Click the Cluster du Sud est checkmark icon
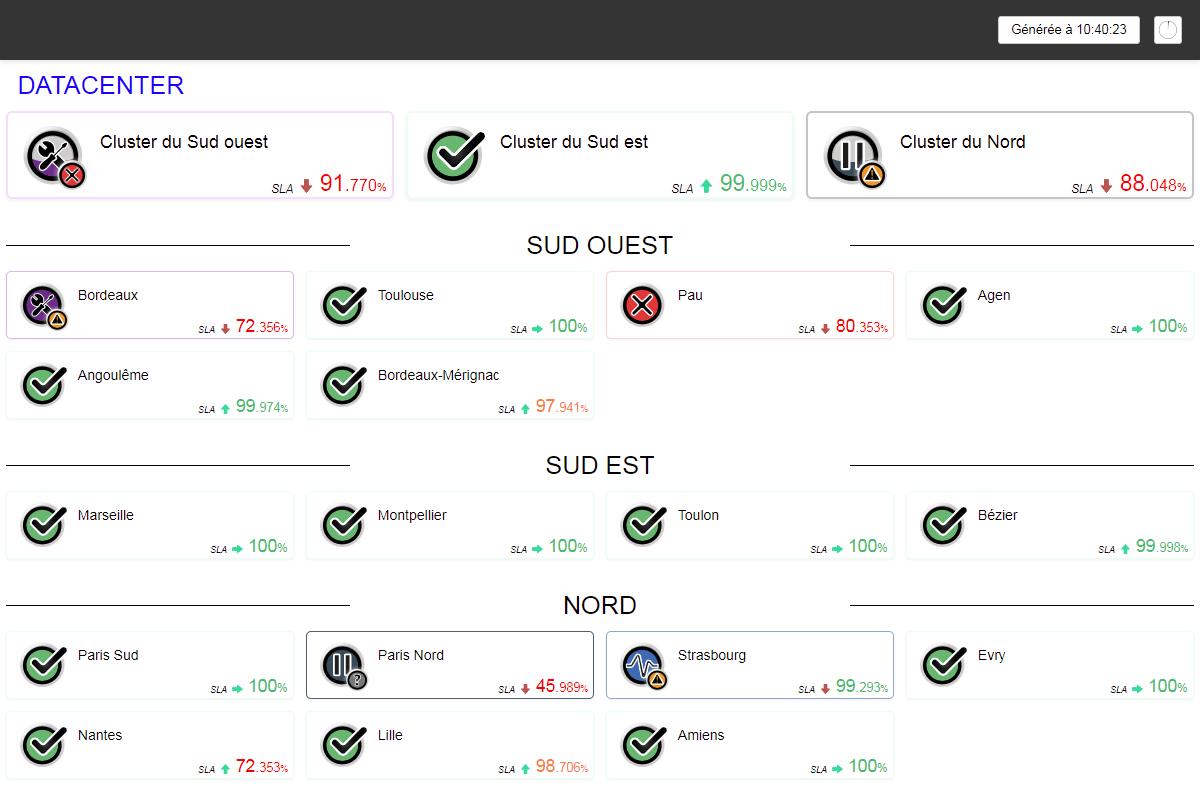This screenshot has height=800, width=1200. click(x=454, y=156)
